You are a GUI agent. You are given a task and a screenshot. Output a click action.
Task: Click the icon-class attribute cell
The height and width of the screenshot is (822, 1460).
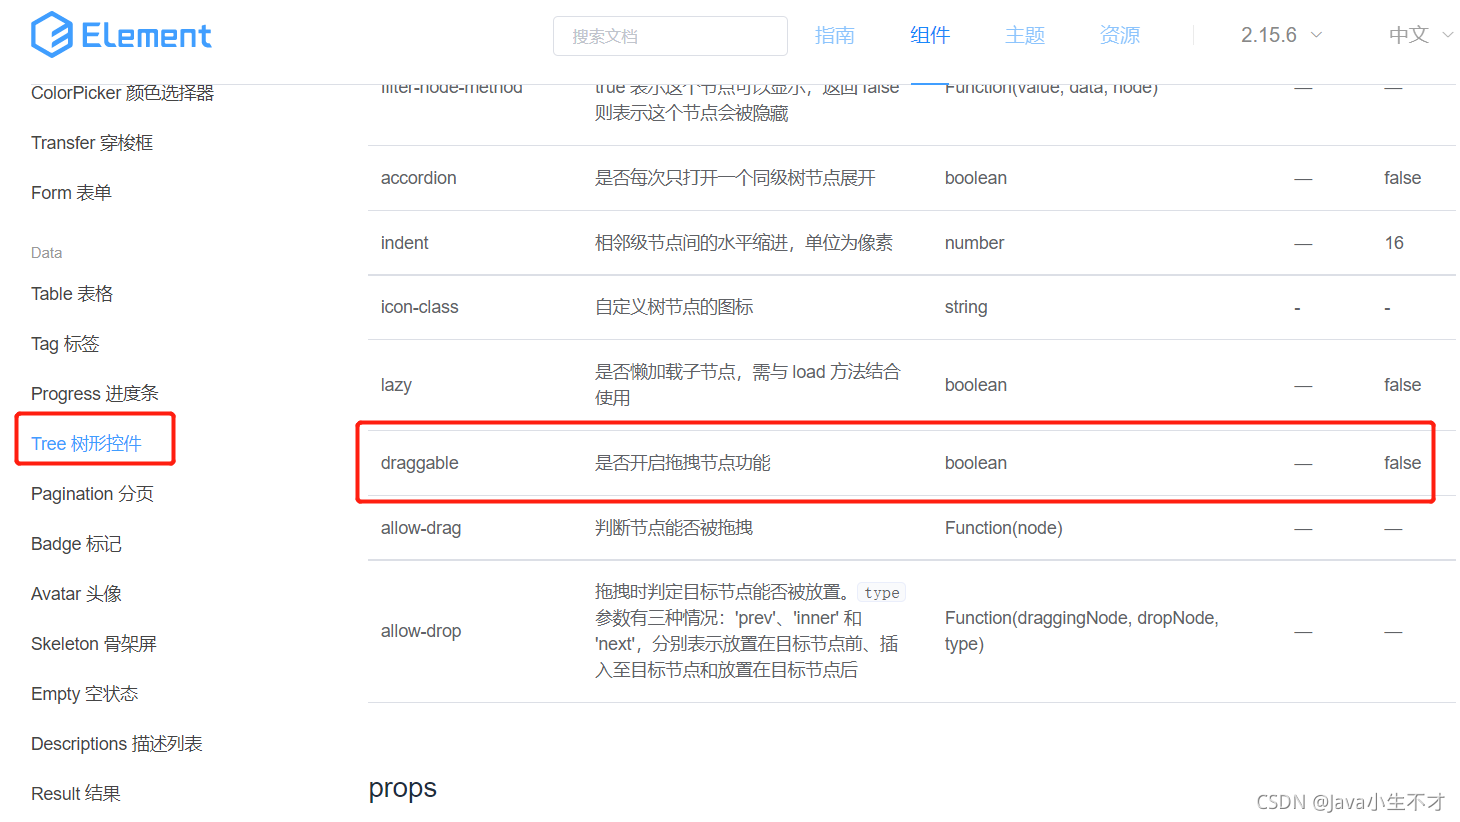[420, 307]
